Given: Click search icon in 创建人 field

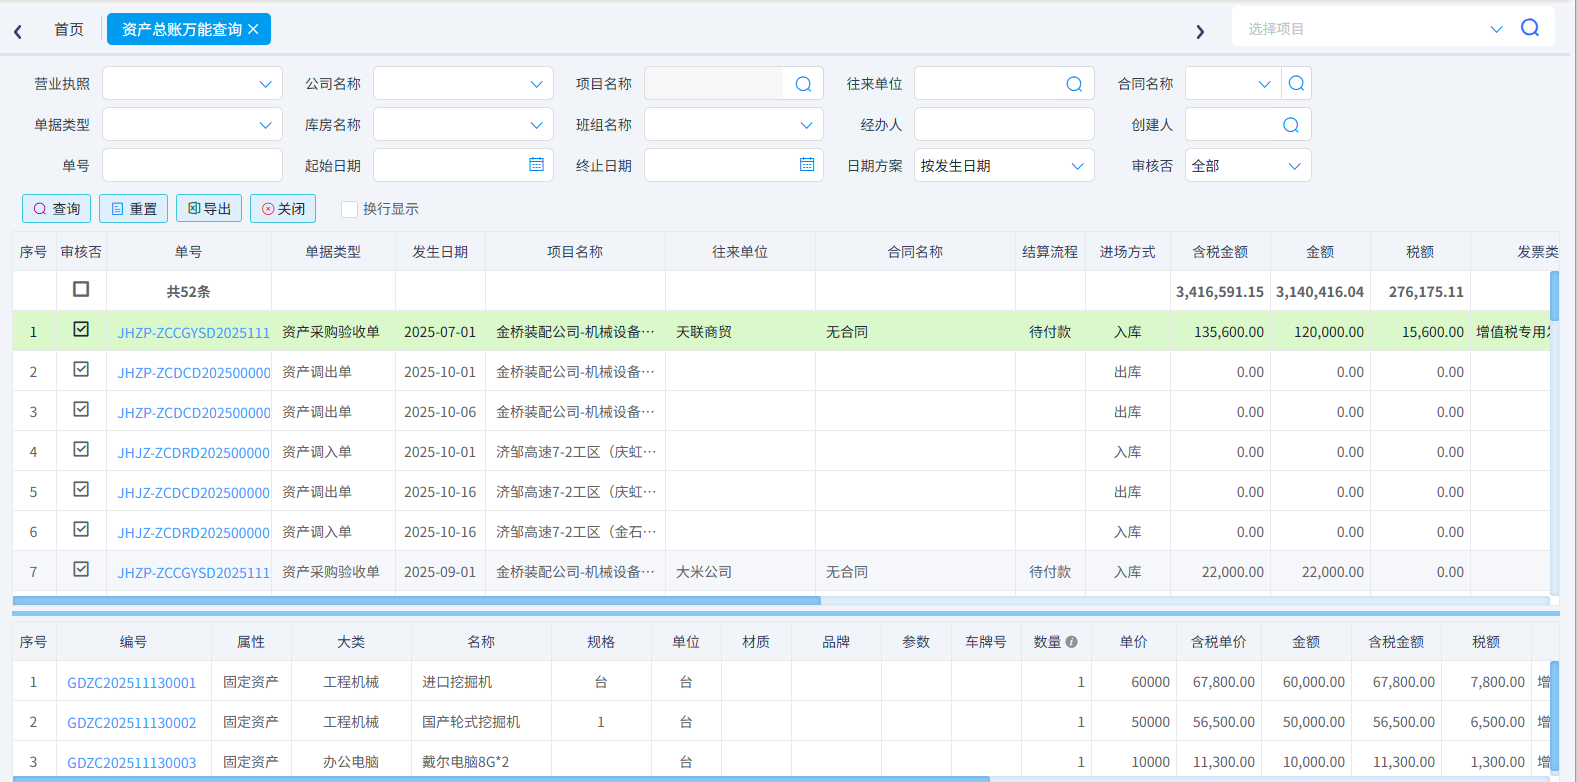Looking at the screenshot, I should click(x=1291, y=125).
